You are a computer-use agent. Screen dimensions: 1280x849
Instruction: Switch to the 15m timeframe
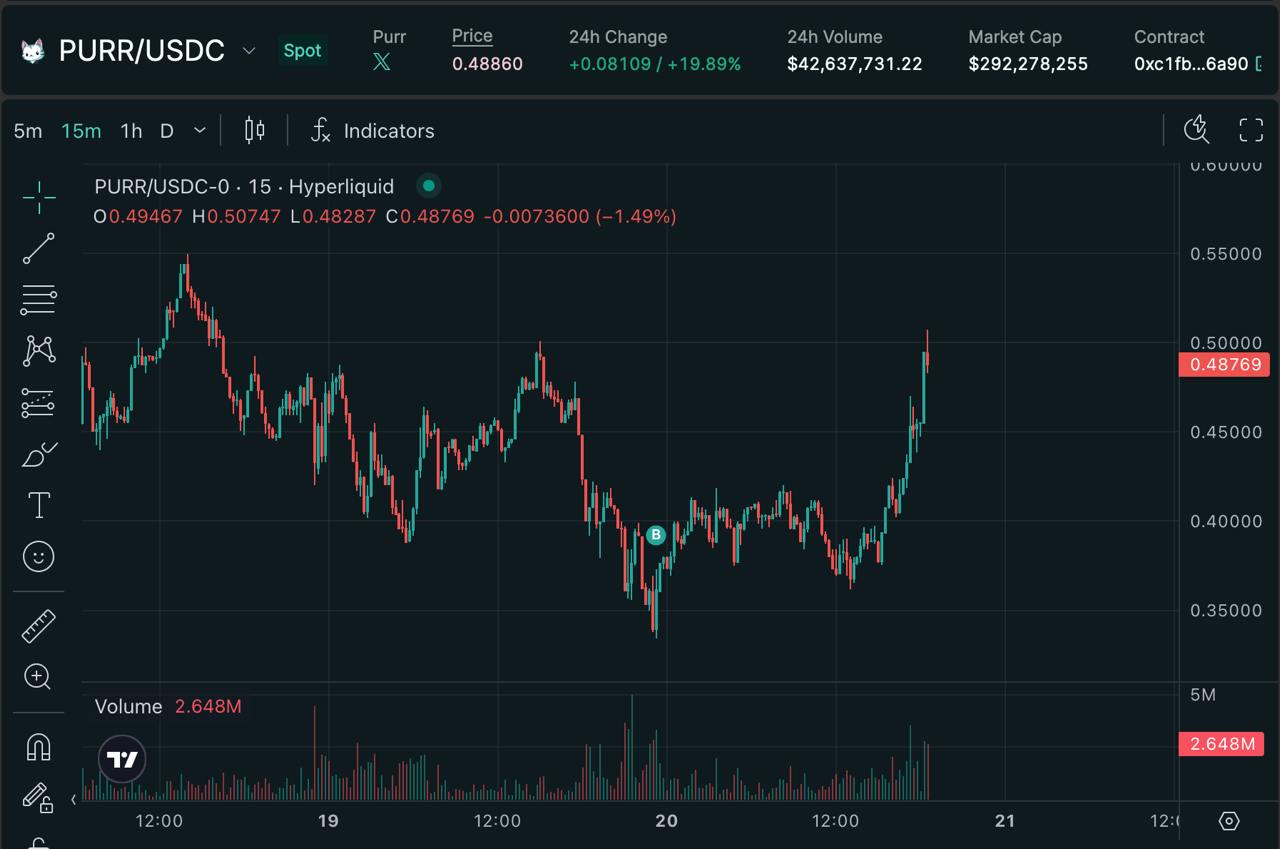click(x=81, y=131)
